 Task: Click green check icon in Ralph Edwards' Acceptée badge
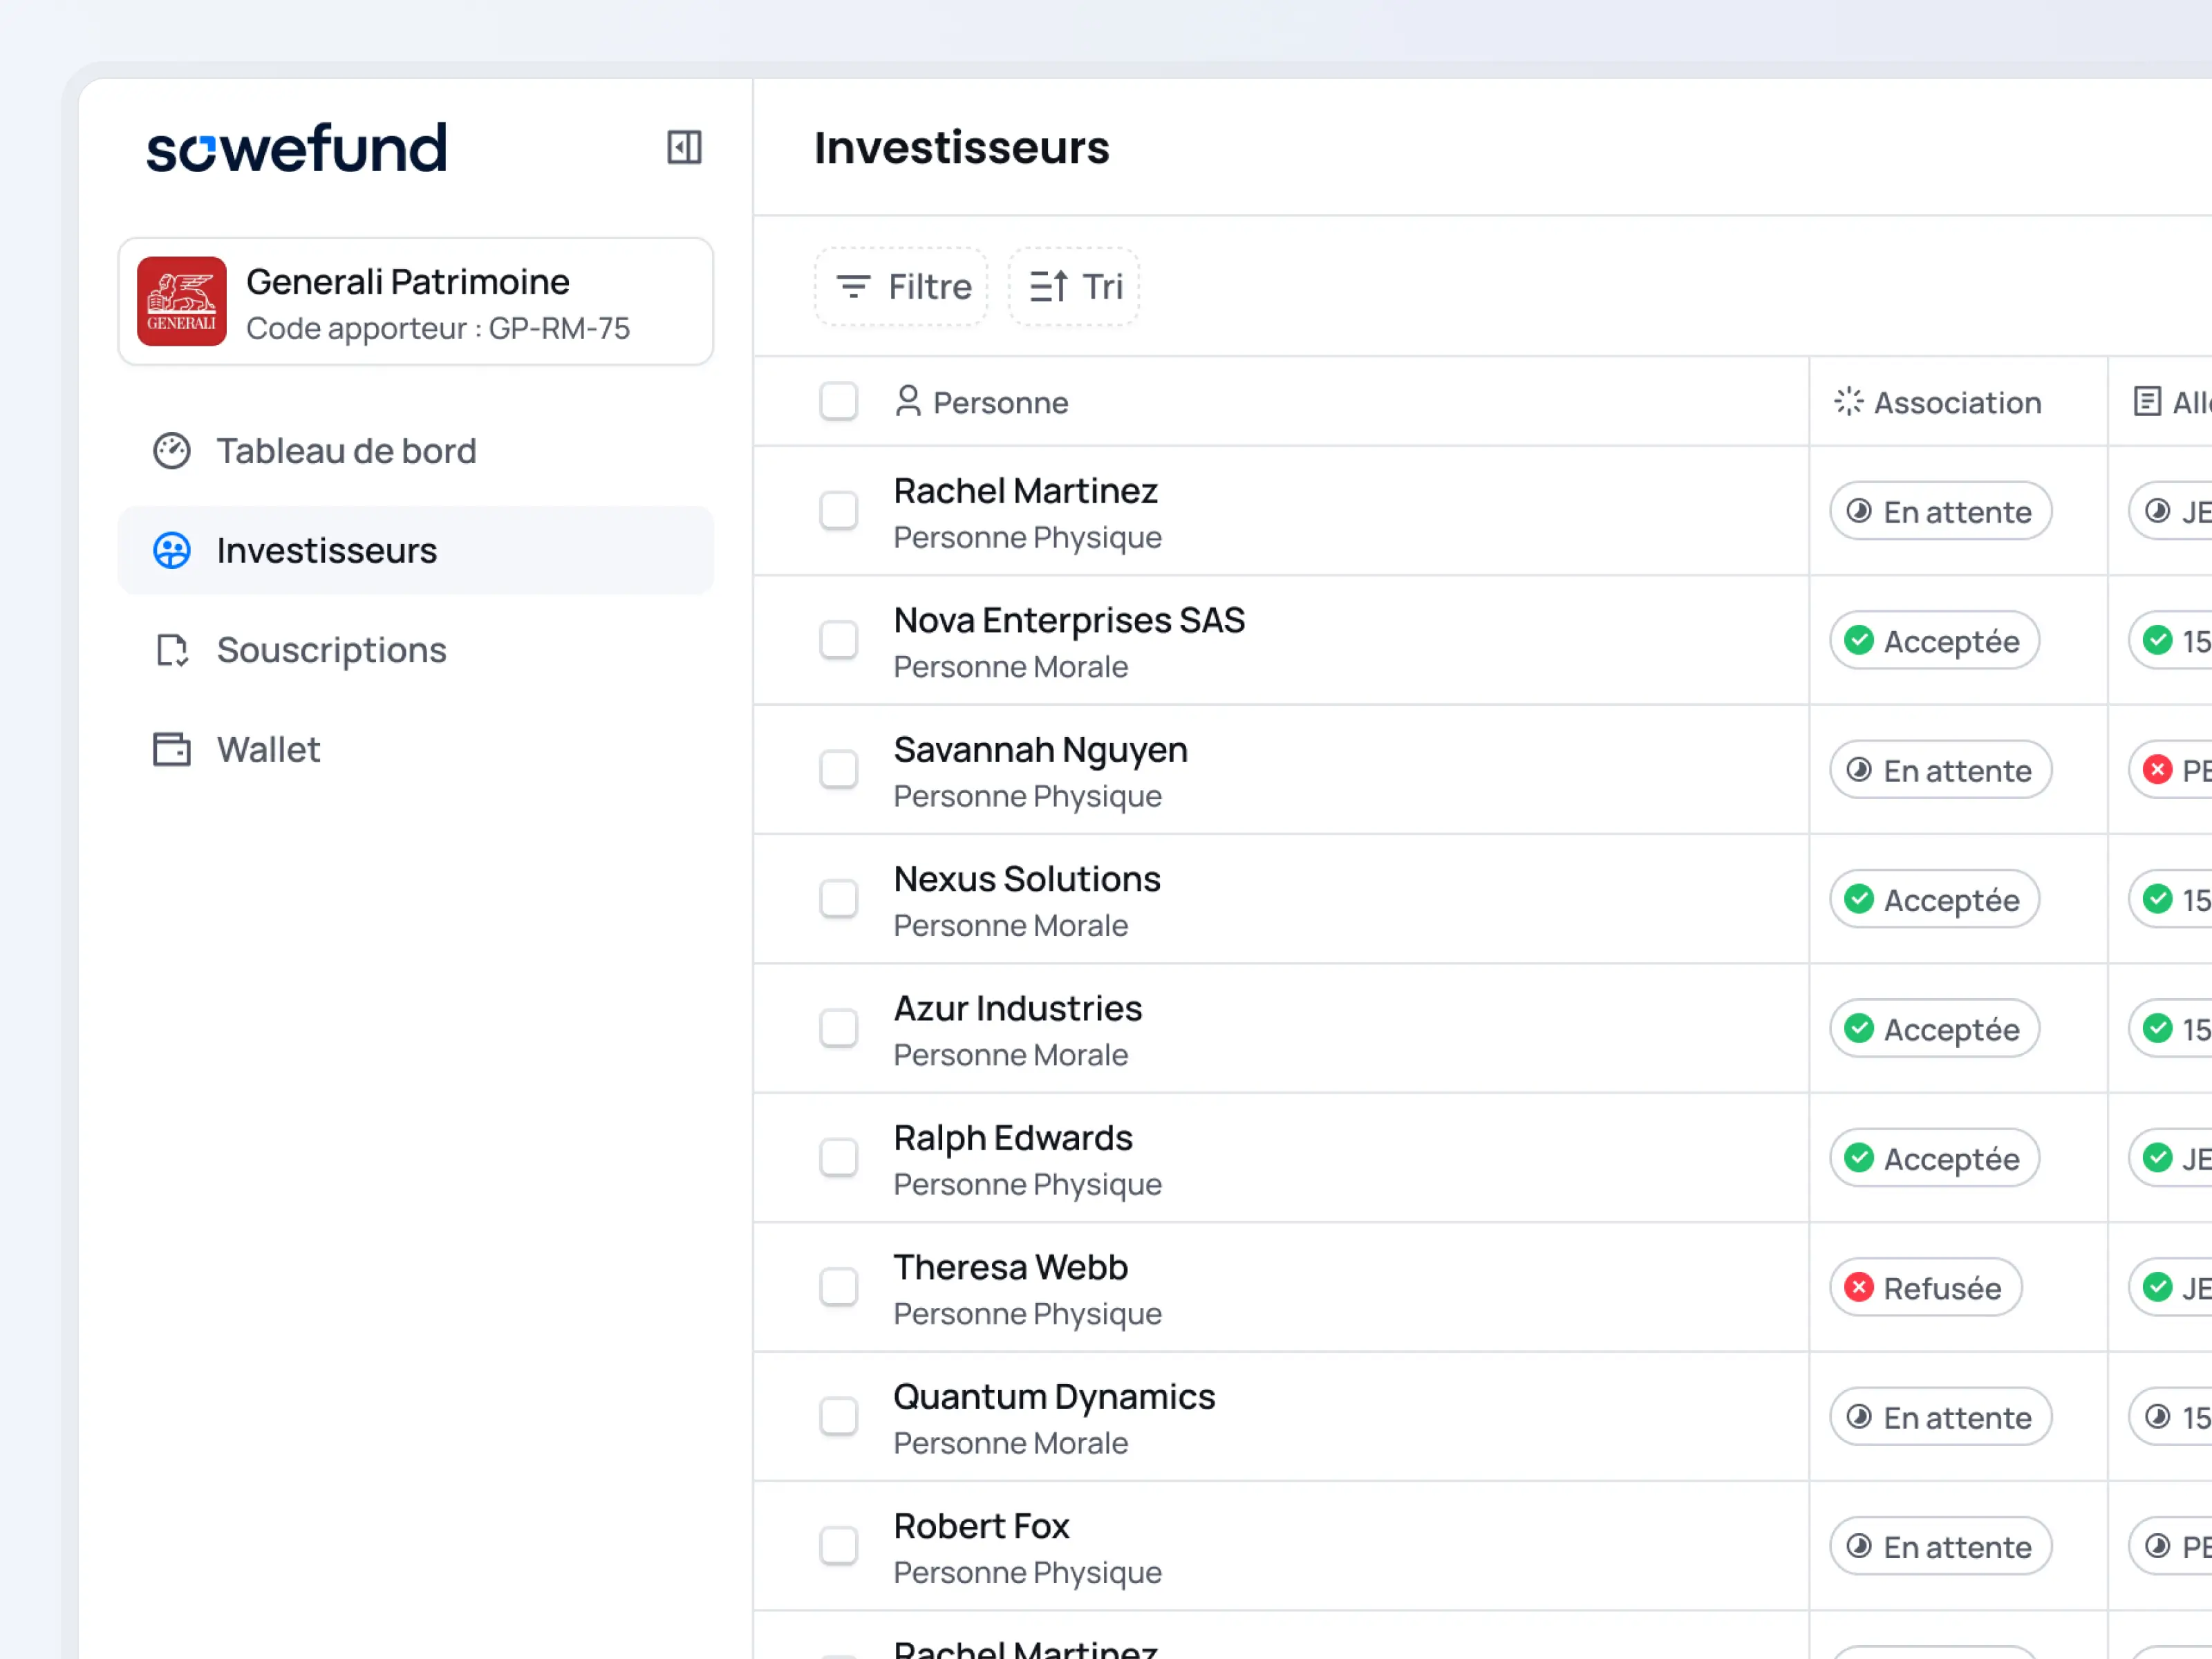(1859, 1158)
